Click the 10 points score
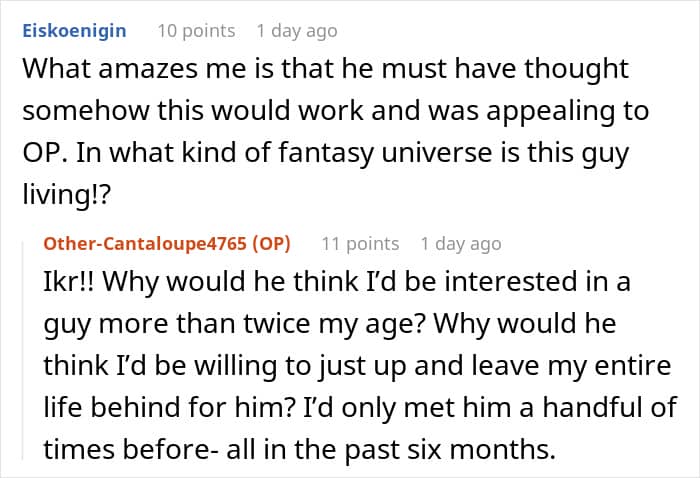 [x=196, y=30]
